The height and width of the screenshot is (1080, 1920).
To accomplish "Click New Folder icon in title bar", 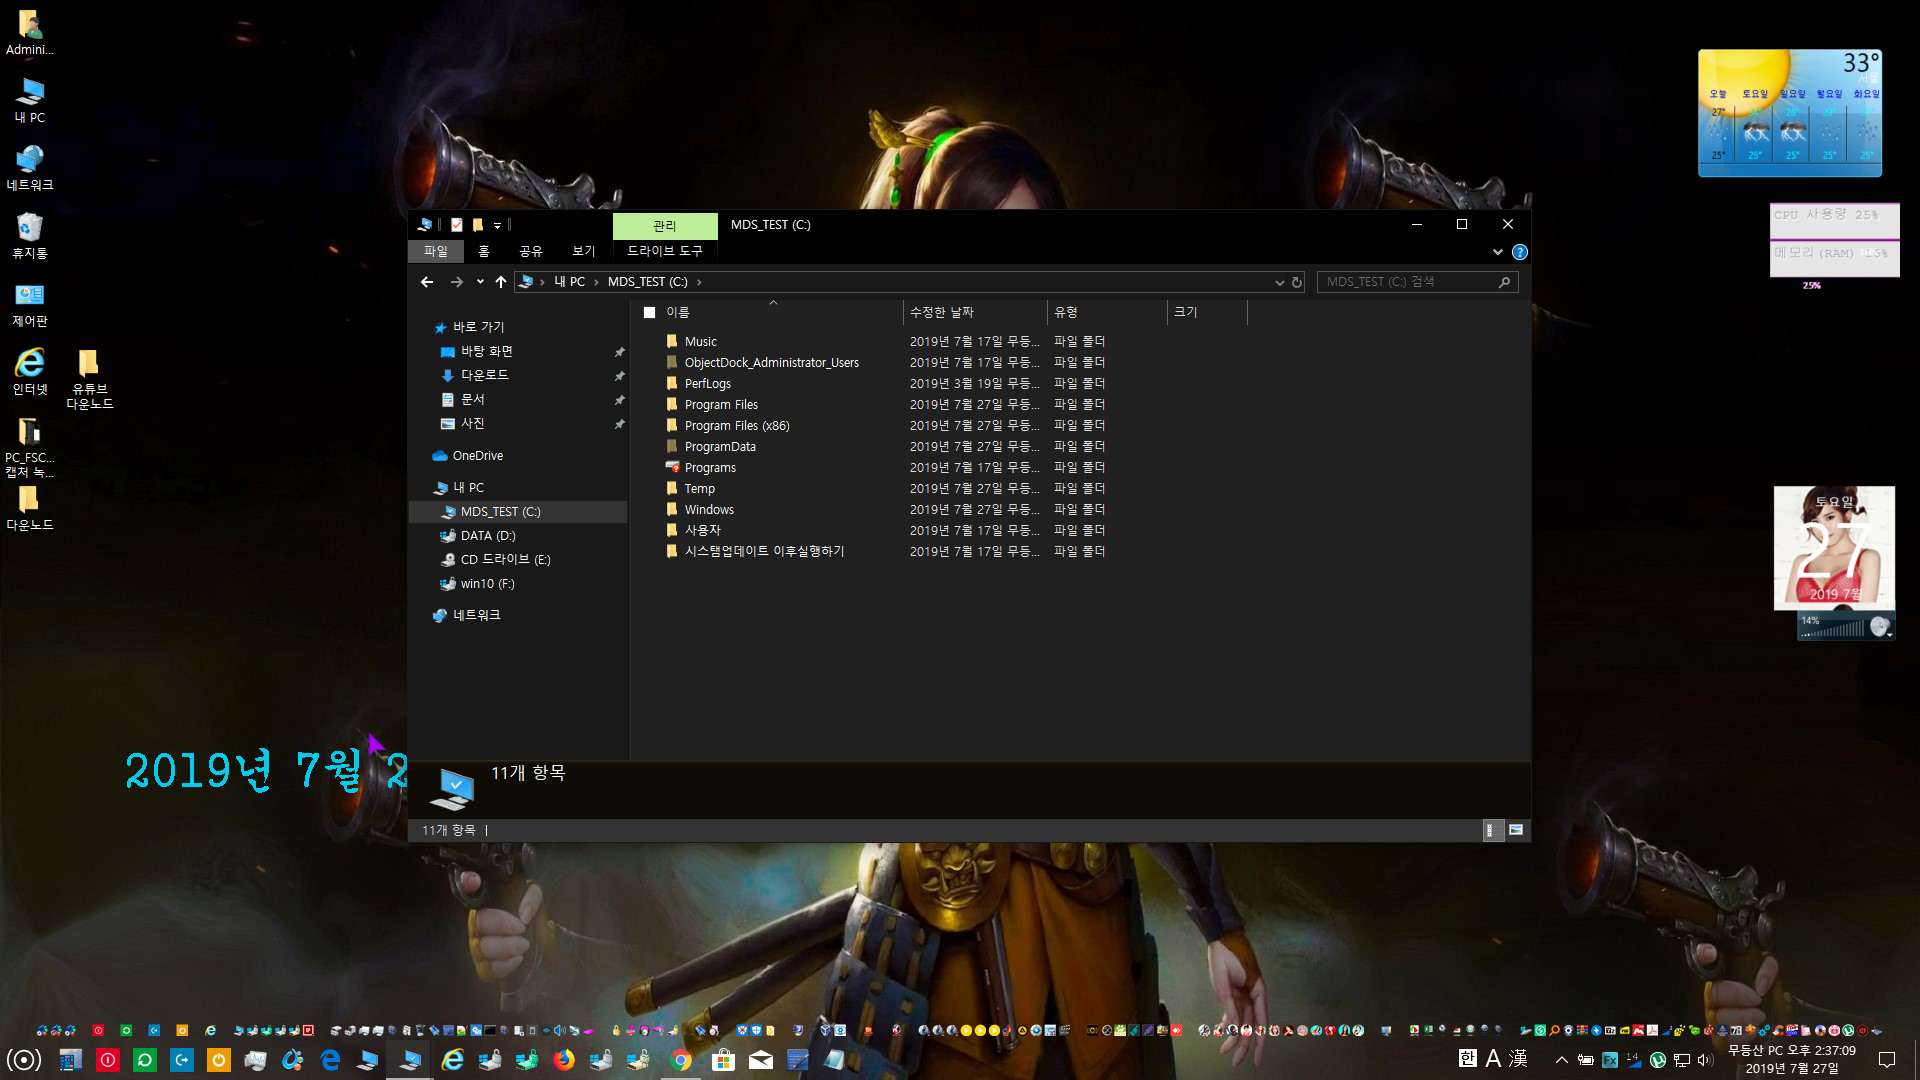I will click(478, 225).
